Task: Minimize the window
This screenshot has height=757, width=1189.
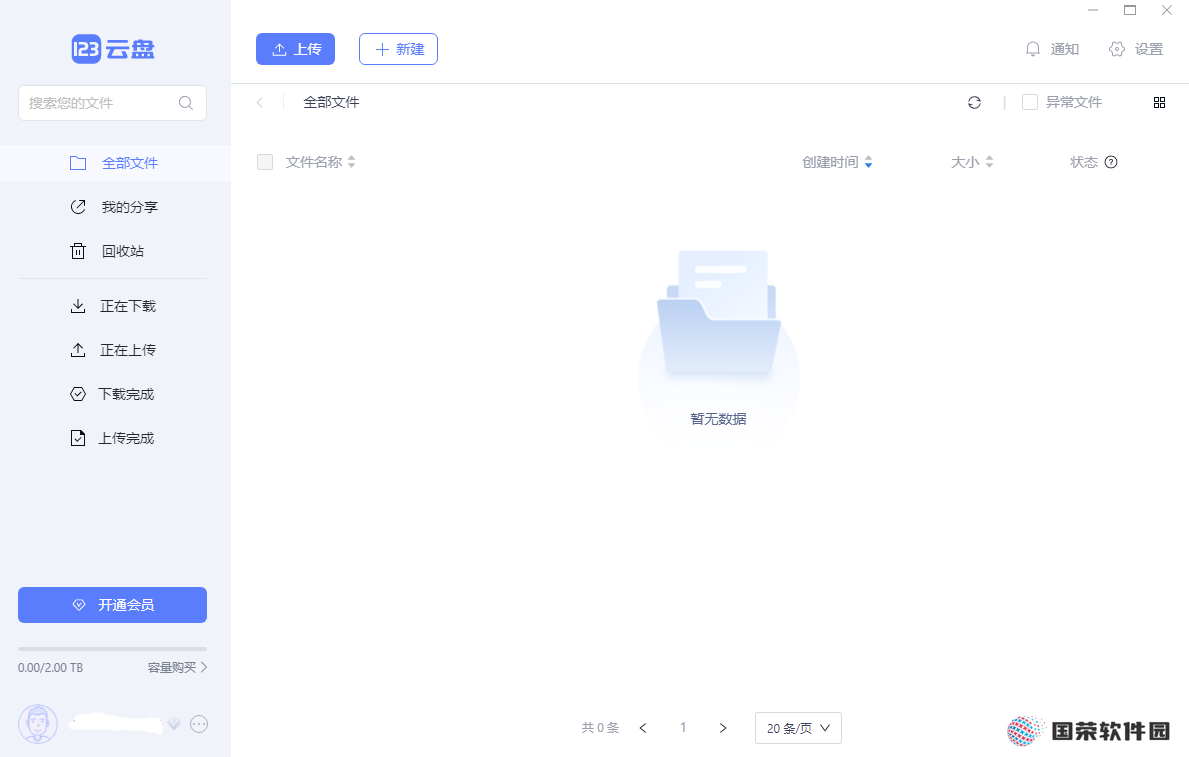Action: point(1093,10)
